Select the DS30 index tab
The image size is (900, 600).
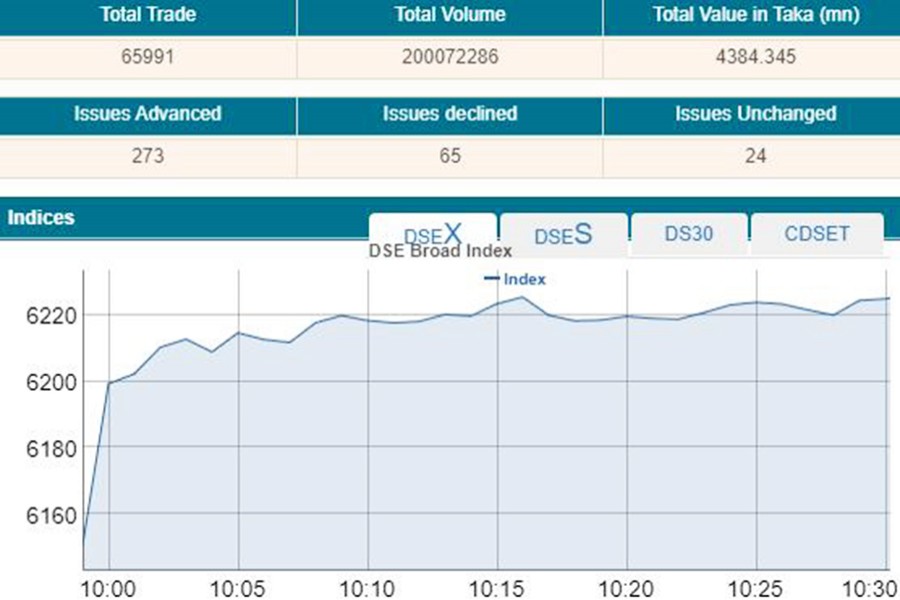(688, 231)
